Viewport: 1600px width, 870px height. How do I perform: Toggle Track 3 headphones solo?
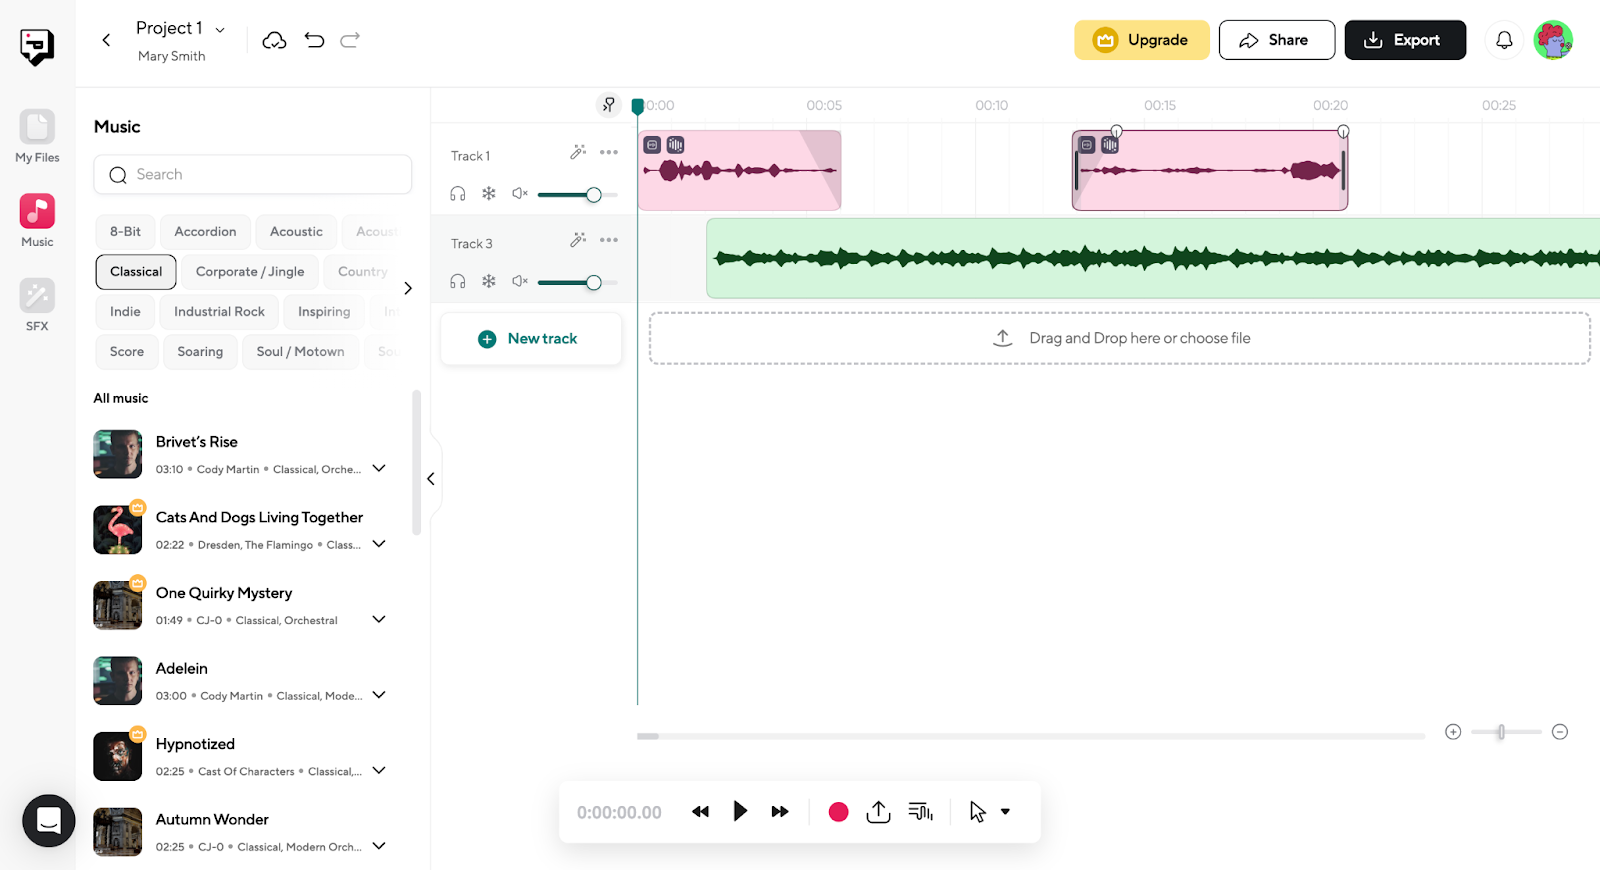(x=458, y=282)
